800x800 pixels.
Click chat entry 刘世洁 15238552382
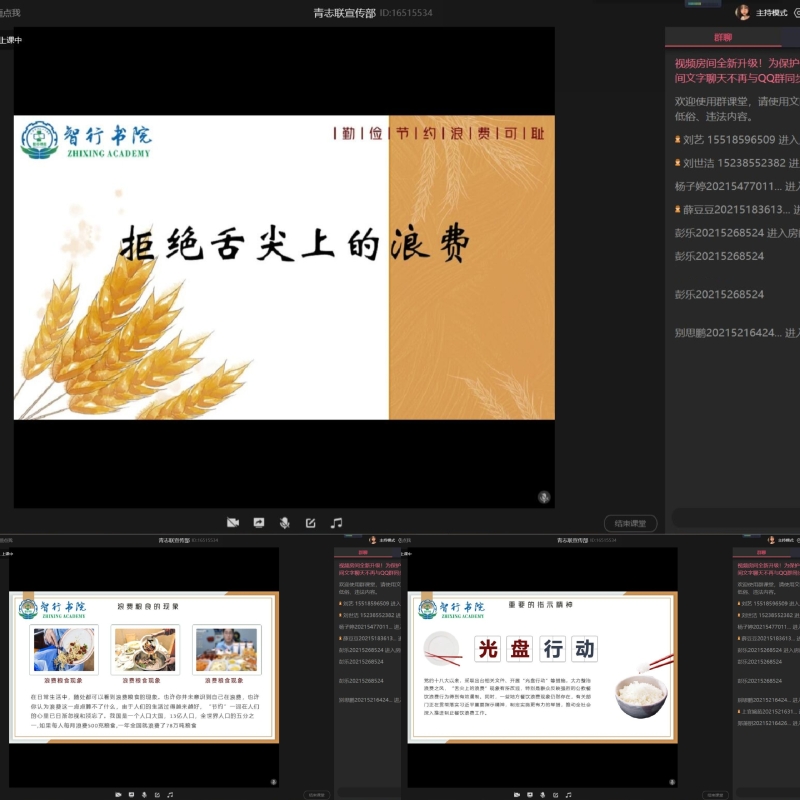pyautogui.click(x=737, y=163)
